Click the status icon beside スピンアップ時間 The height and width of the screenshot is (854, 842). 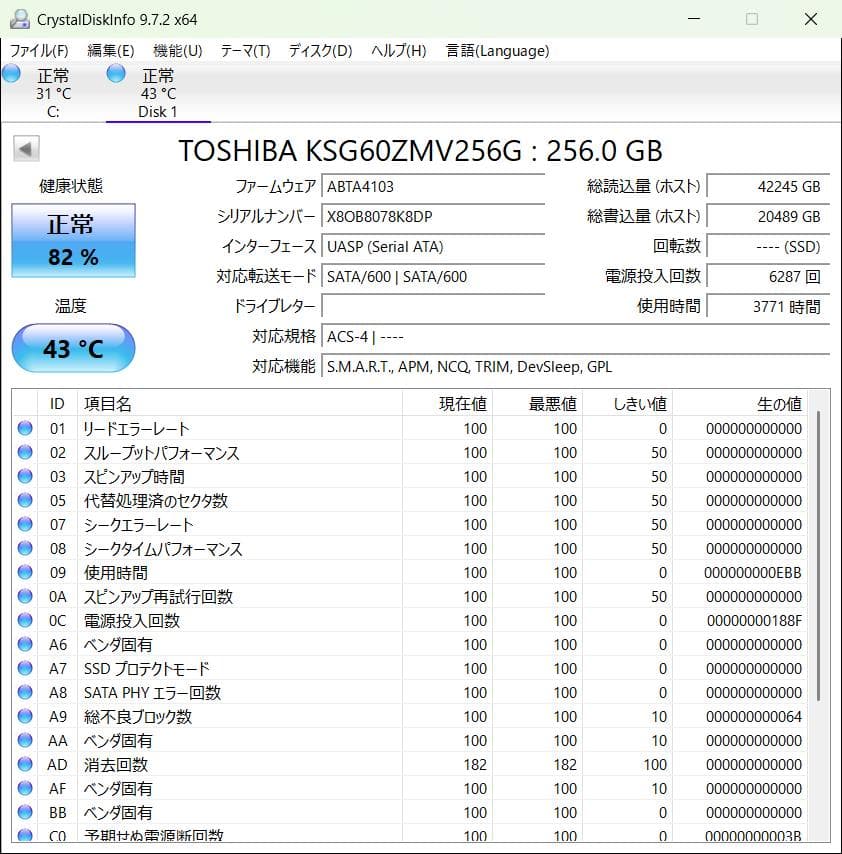click(x=25, y=477)
